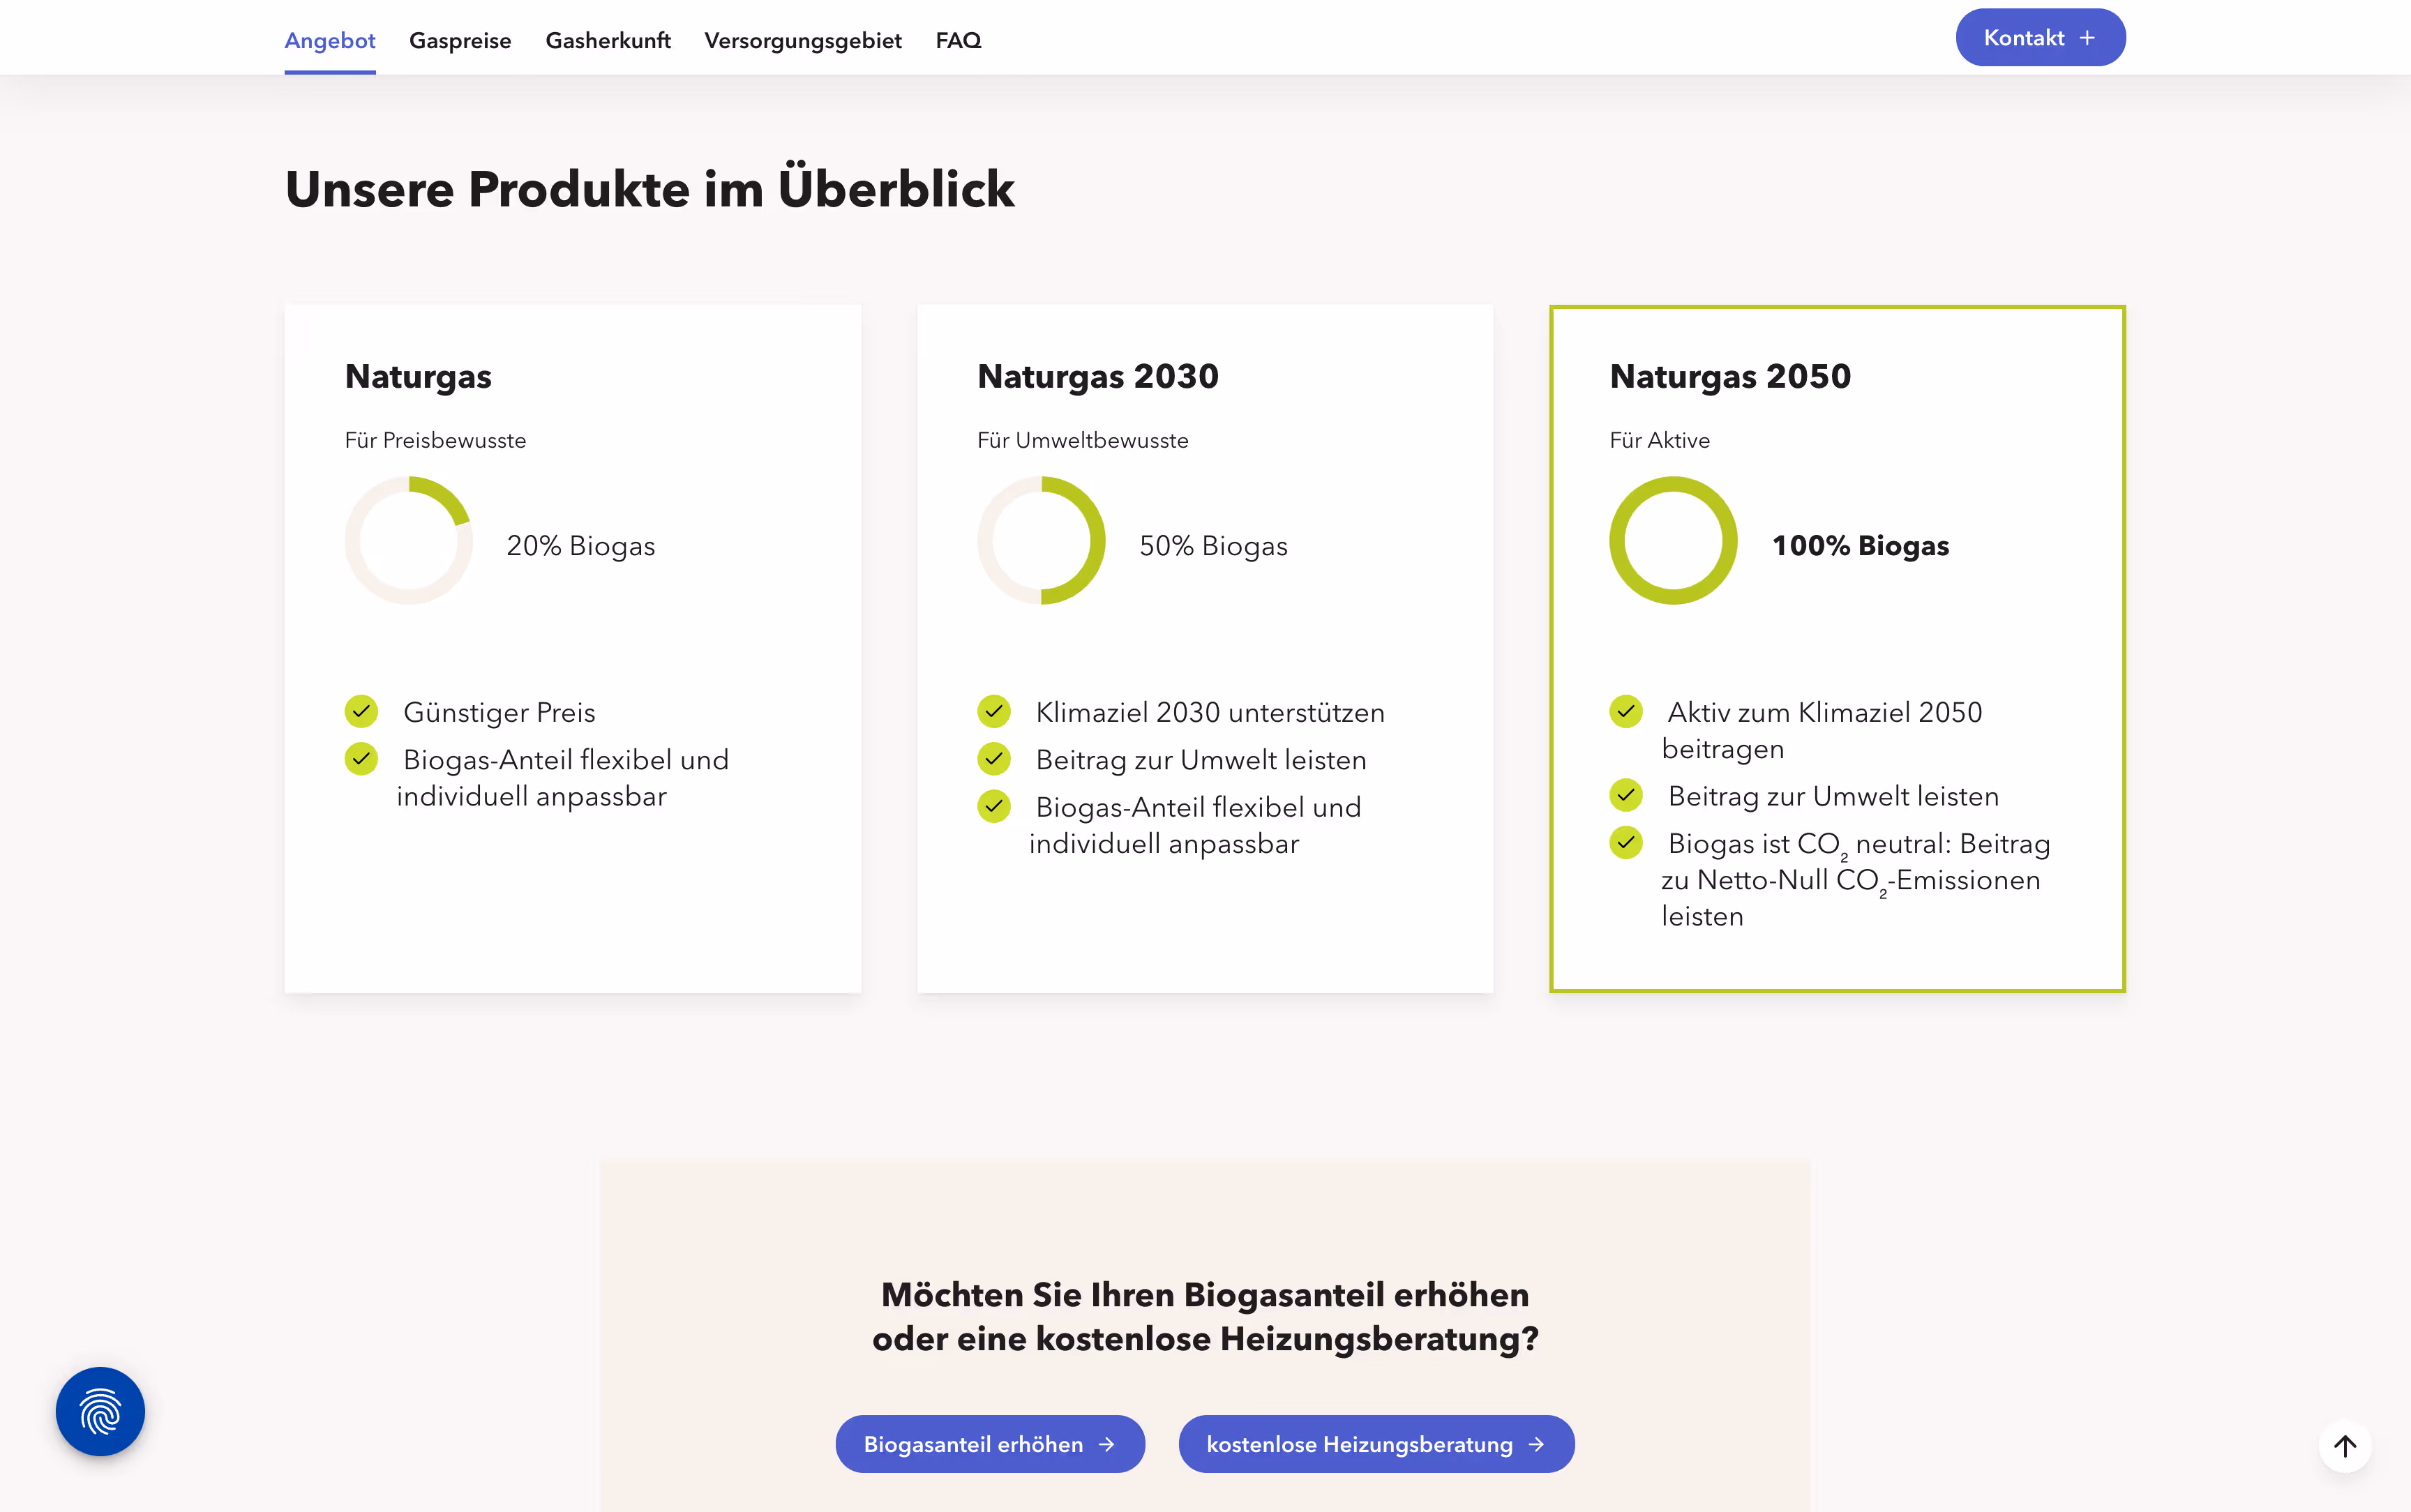Select the Naturgas 2050 product card

[1836, 648]
